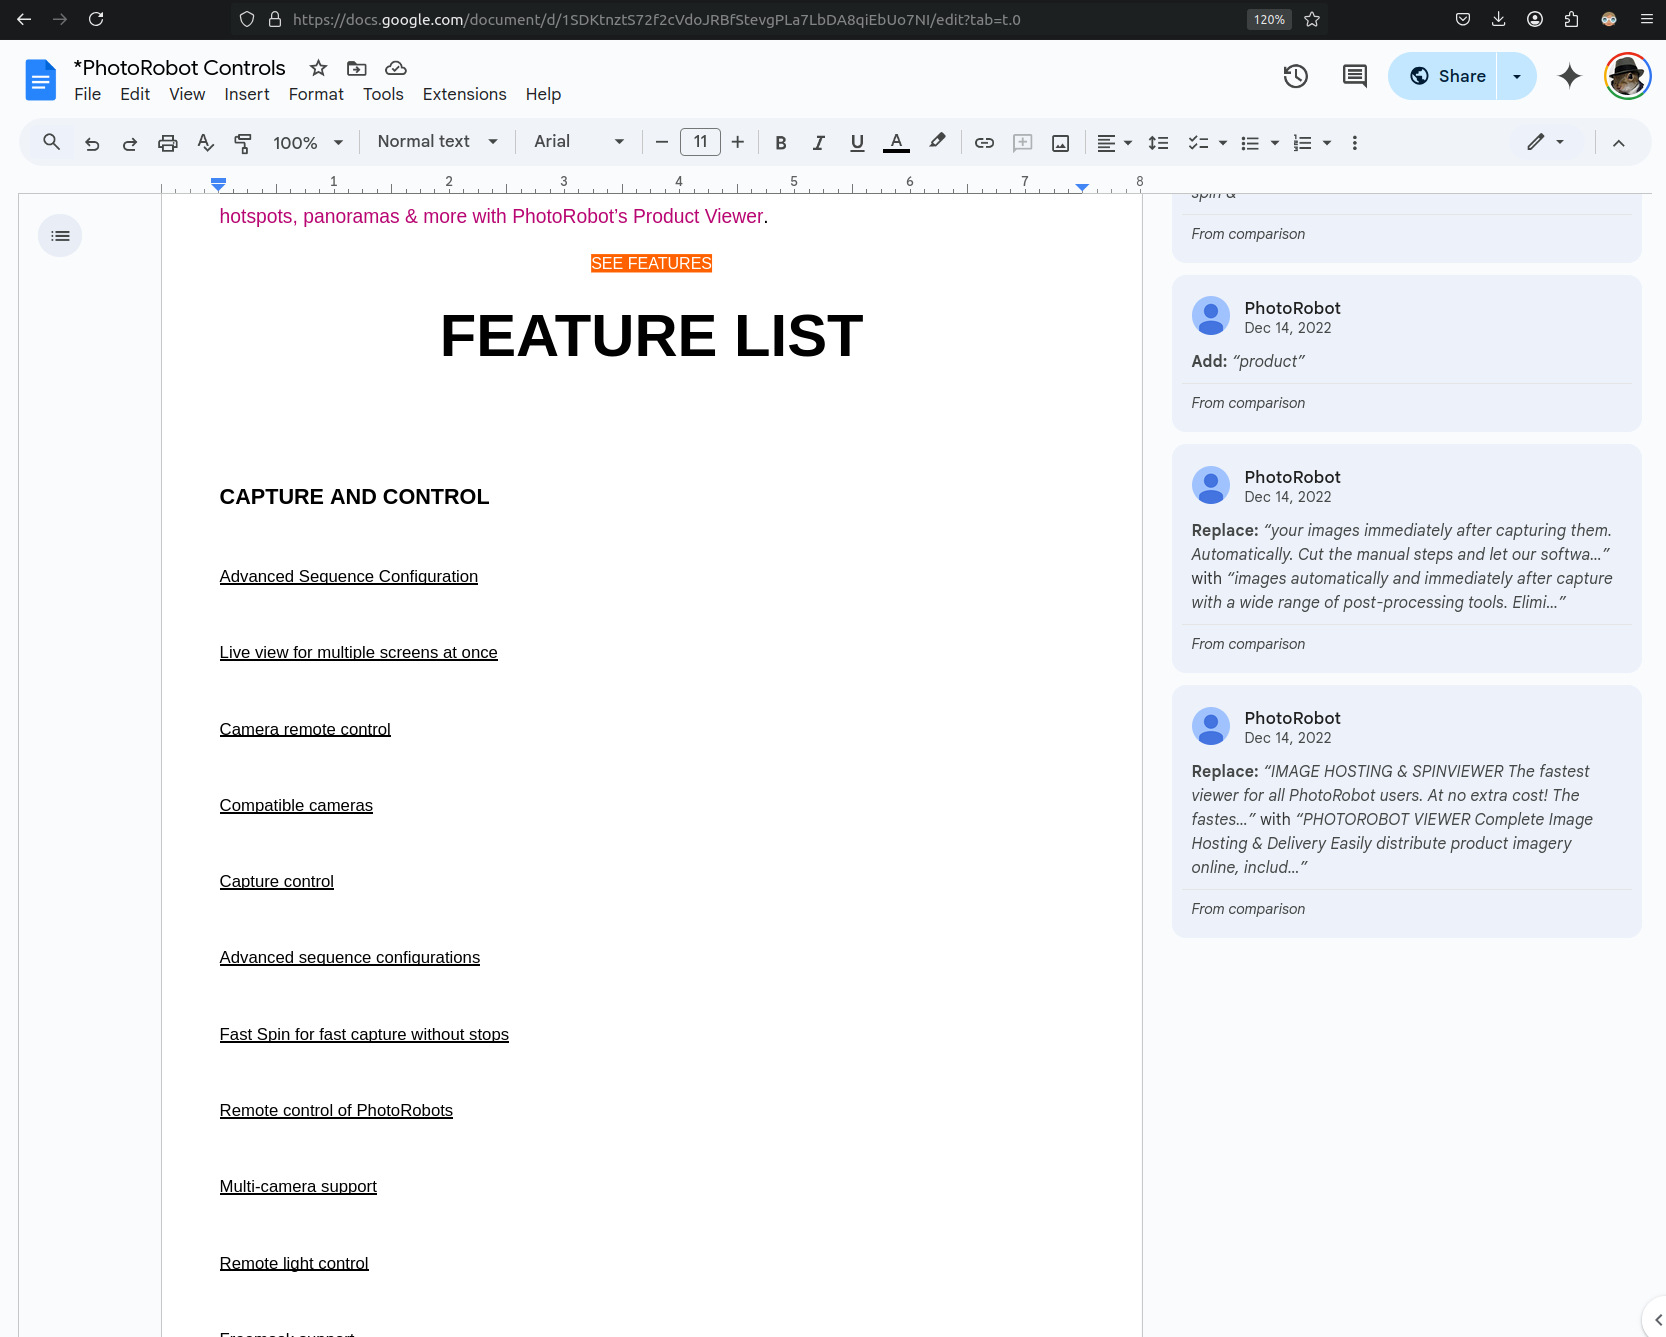
Task: Move document to a folder
Action: [x=357, y=68]
